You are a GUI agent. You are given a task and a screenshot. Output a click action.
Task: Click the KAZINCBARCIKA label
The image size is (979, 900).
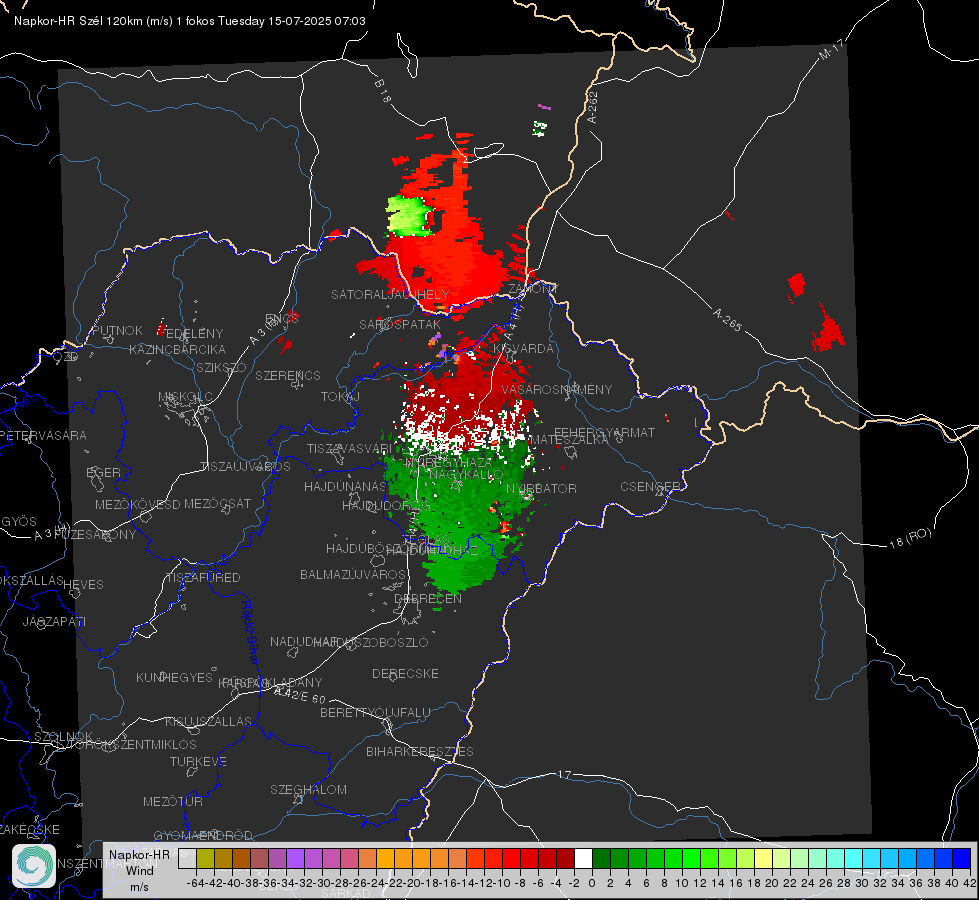(177, 349)
